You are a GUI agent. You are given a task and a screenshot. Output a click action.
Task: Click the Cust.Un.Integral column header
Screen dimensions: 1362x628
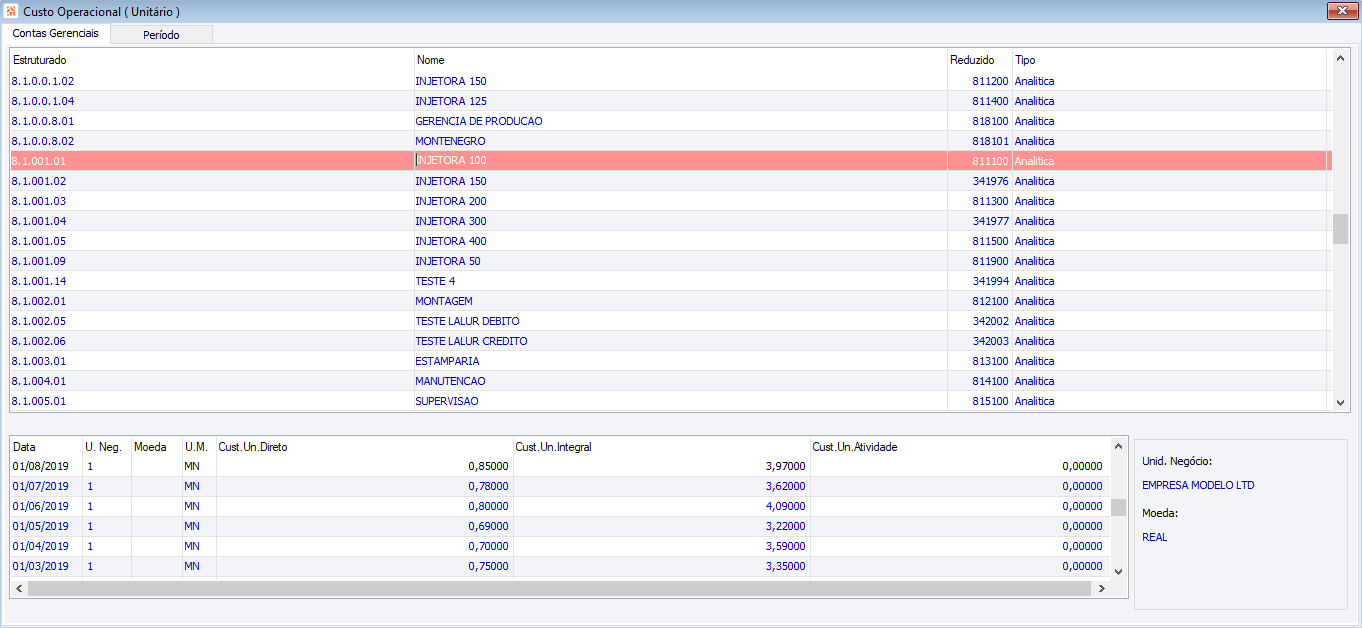(661, 447)
